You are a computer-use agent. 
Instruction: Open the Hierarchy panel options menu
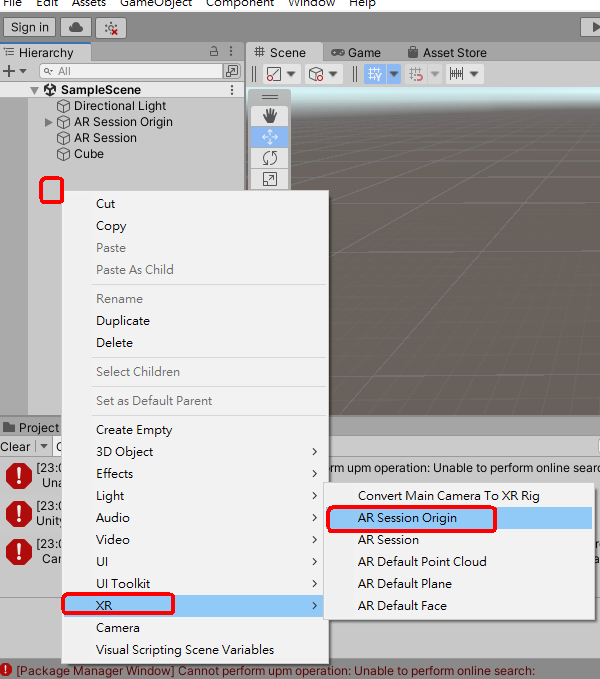(231, 52)
